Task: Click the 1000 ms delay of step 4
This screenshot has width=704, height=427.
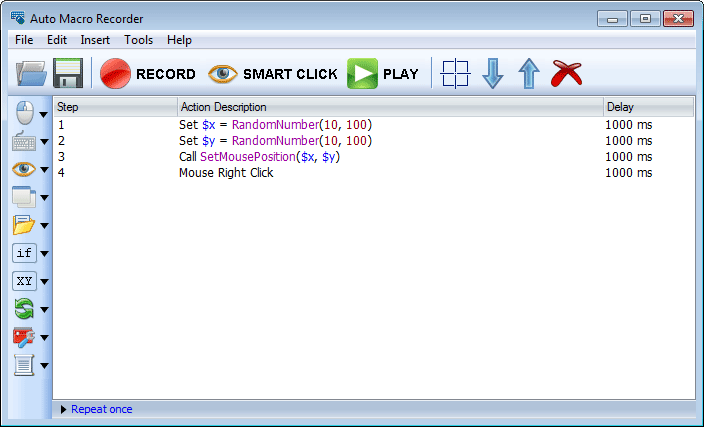Action: 629,173
